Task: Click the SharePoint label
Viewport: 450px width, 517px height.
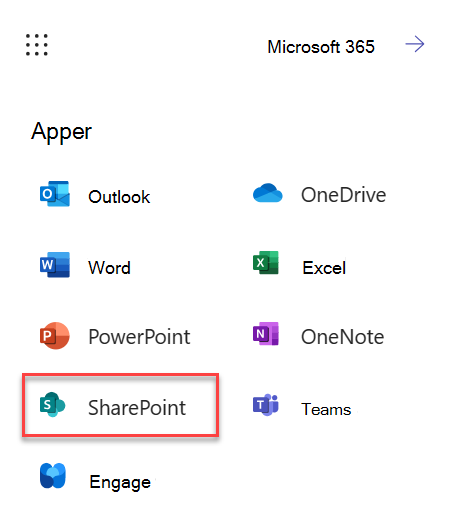Action: (x=137, y=408)
